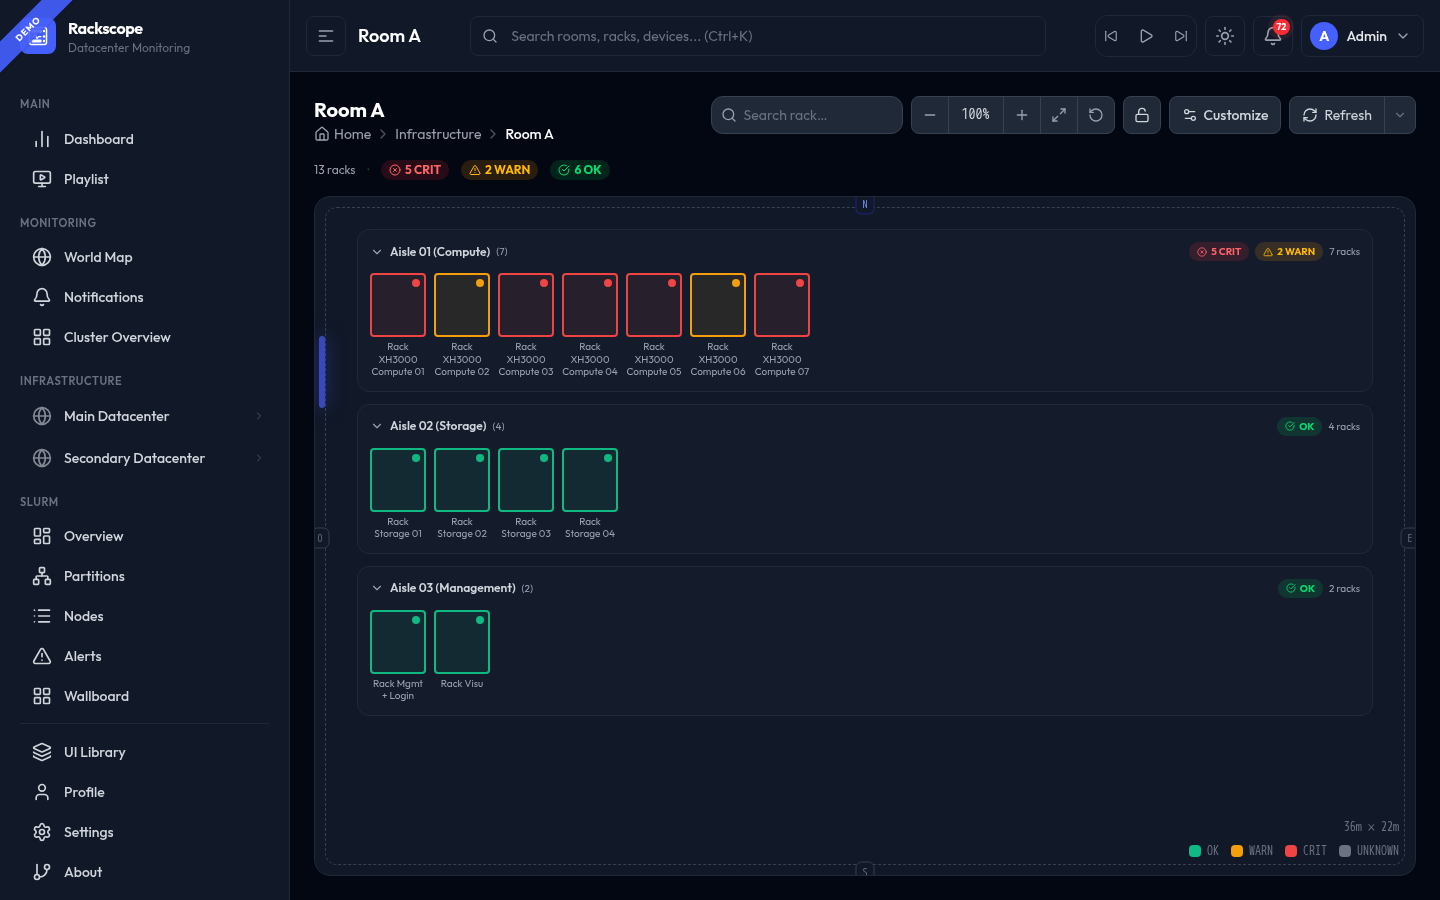
Task: Collapse the Aisle 01 (Compute) section
Action: point(377,252)
